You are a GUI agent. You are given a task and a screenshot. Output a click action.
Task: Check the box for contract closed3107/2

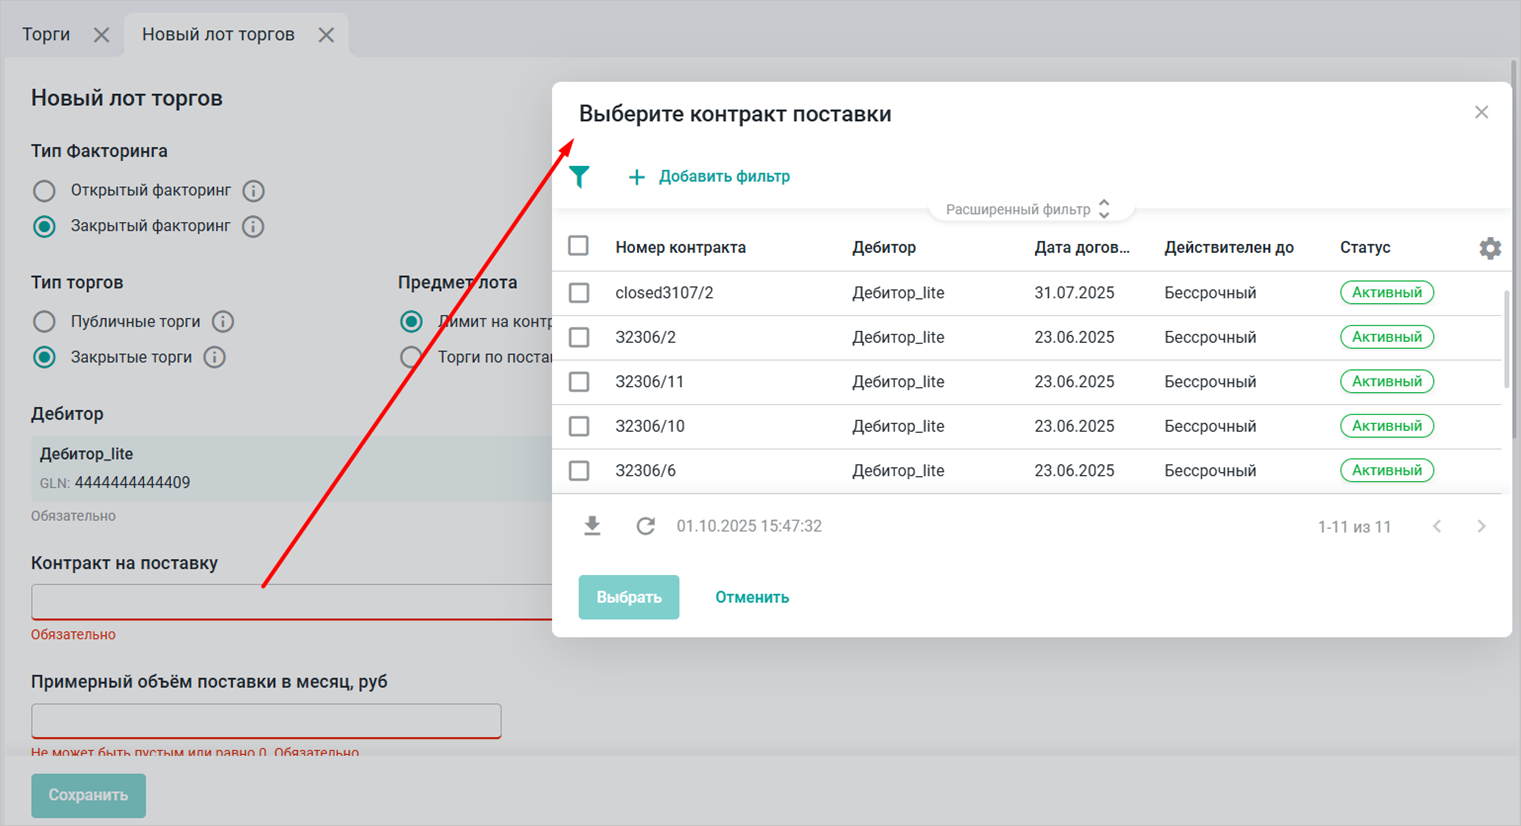point(579,293)
